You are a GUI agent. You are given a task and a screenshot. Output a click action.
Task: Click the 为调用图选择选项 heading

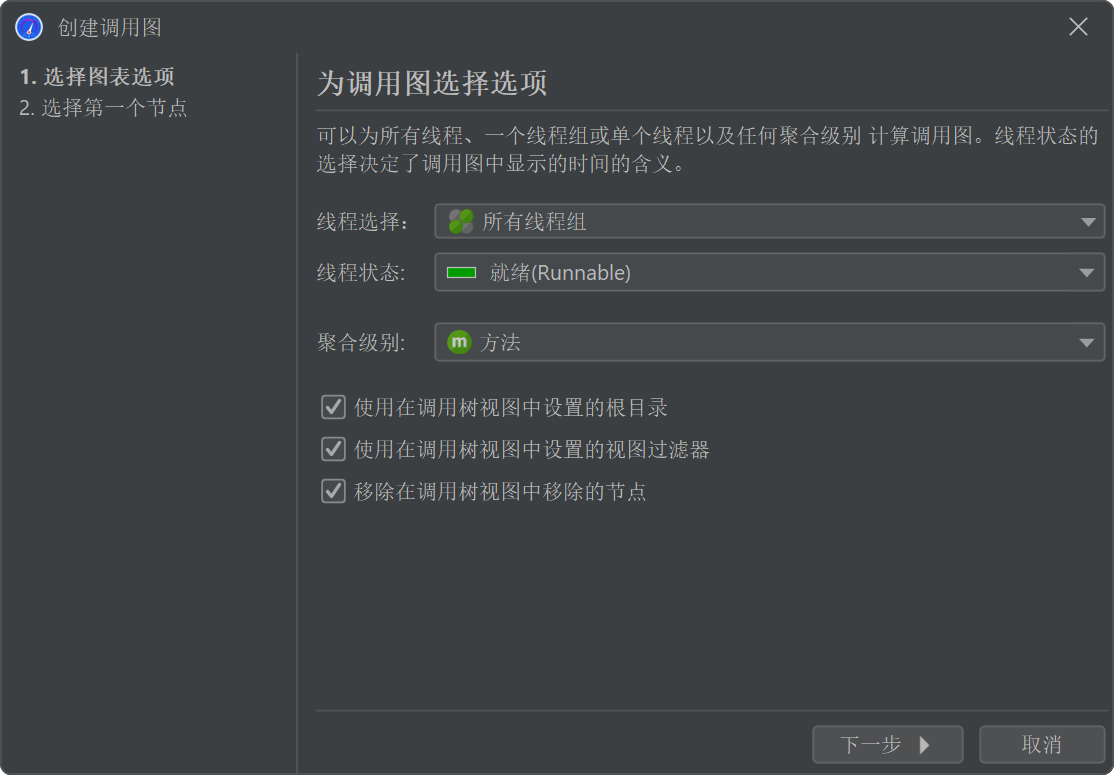(x=432, y=84)
